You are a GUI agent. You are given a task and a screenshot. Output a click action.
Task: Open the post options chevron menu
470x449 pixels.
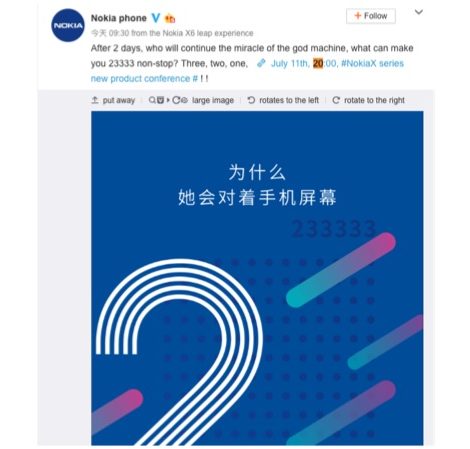point(419,12)
